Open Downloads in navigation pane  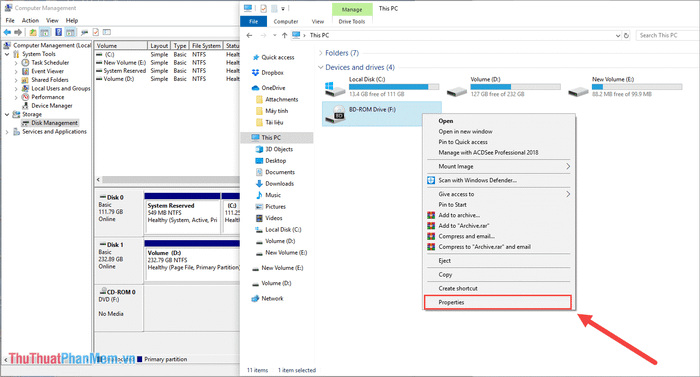pos(279,184)
